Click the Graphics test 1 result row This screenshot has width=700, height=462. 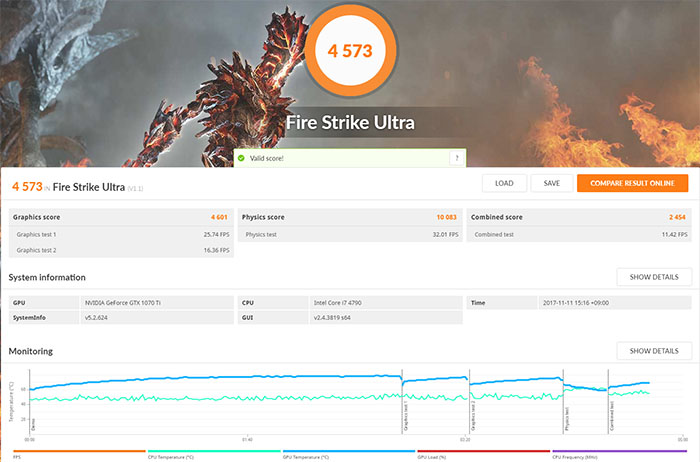click(120, 234)
